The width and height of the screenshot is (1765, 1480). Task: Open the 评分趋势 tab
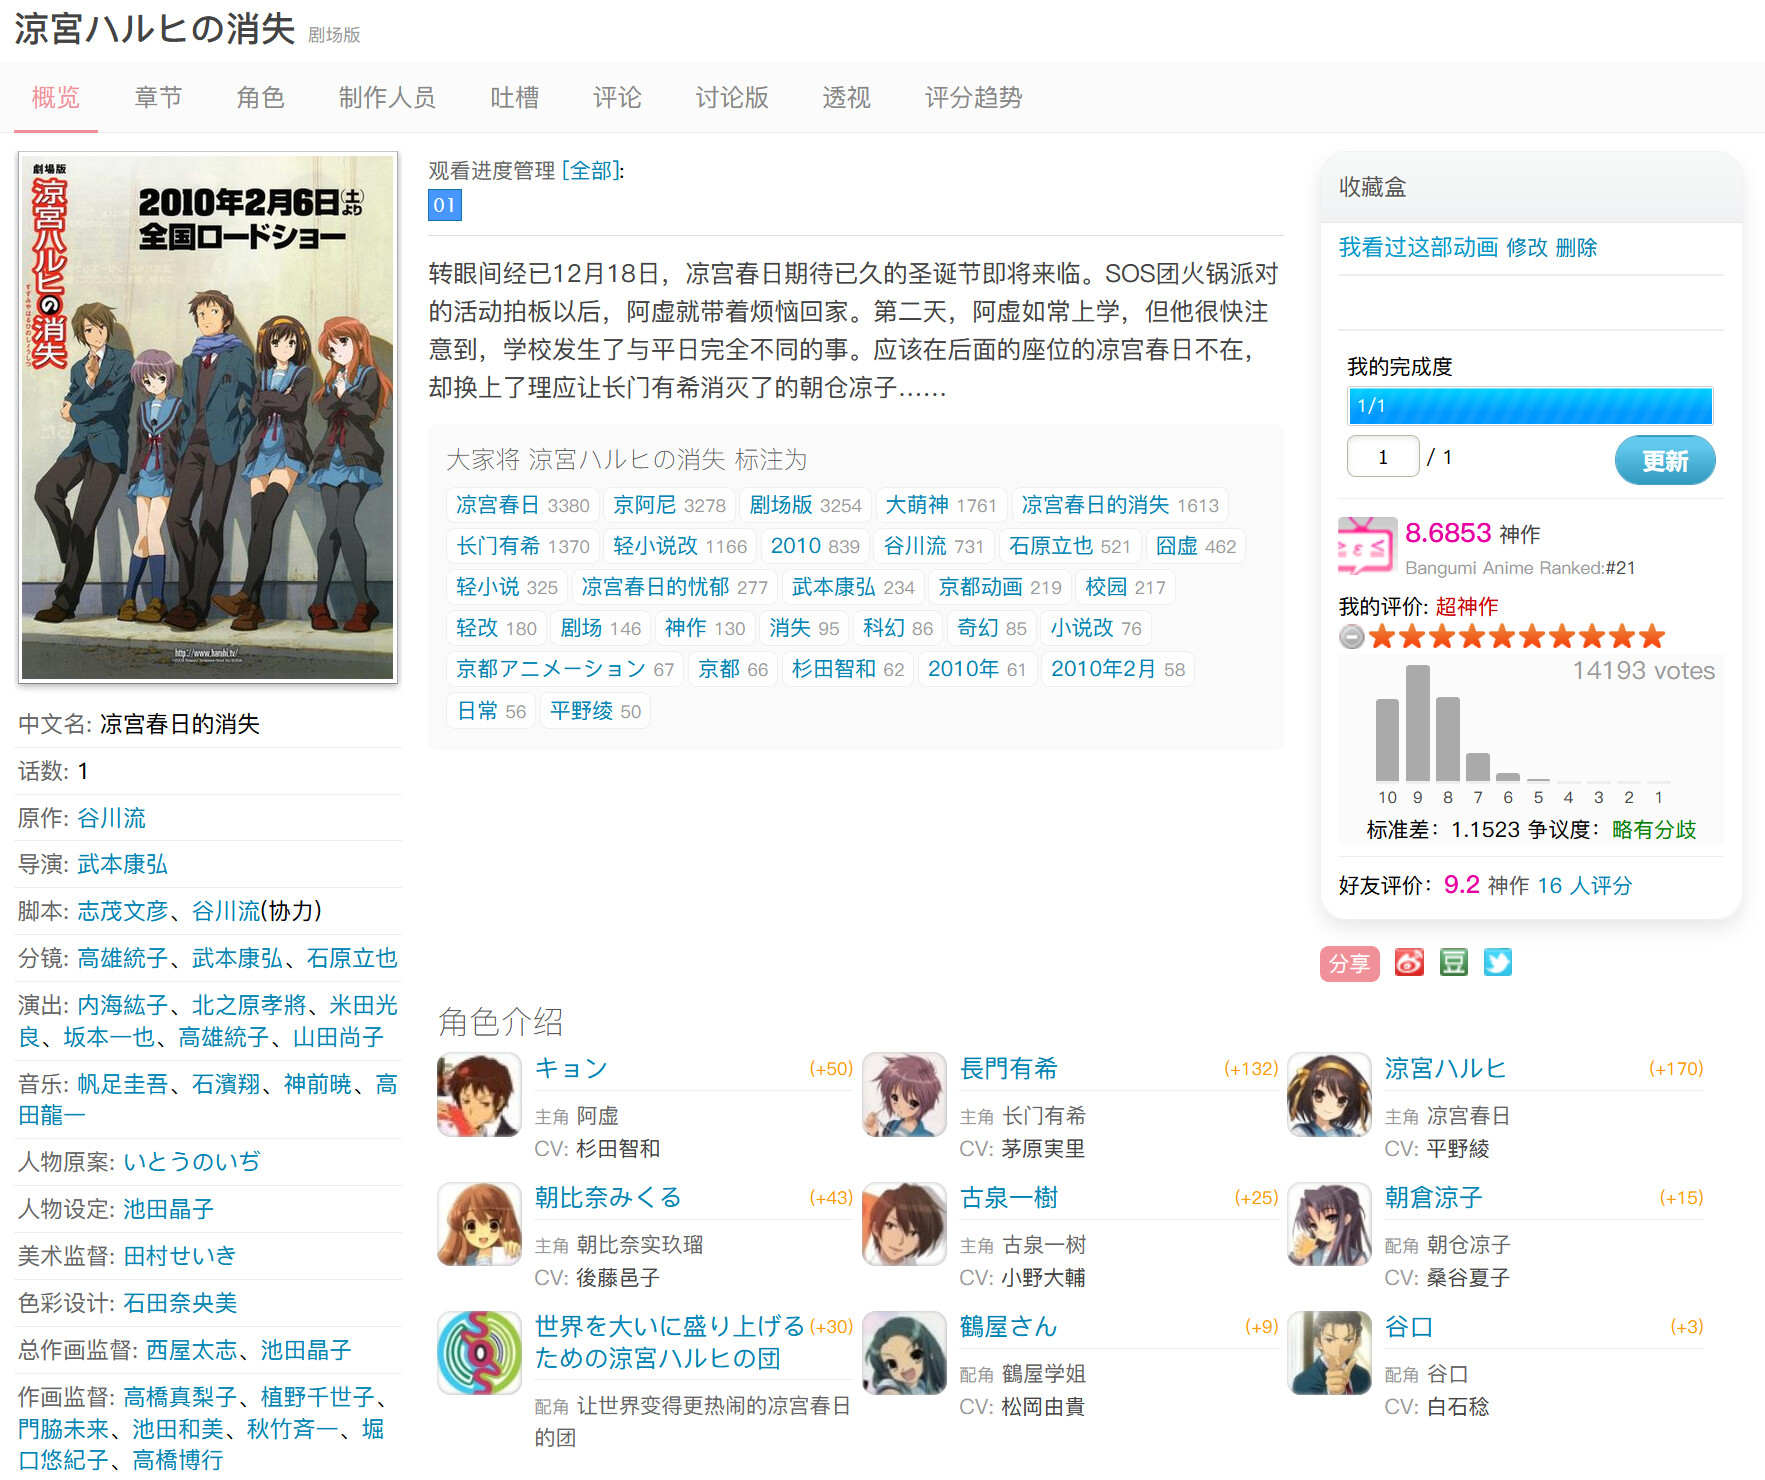(973, 97)
